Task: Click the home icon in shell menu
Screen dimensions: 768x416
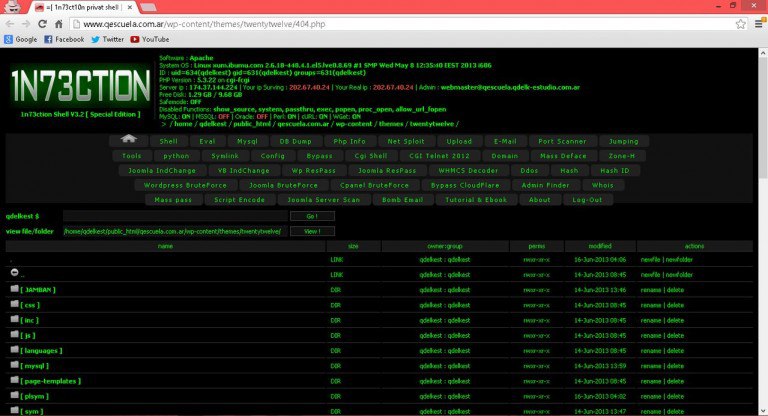Action: (128, 140)
